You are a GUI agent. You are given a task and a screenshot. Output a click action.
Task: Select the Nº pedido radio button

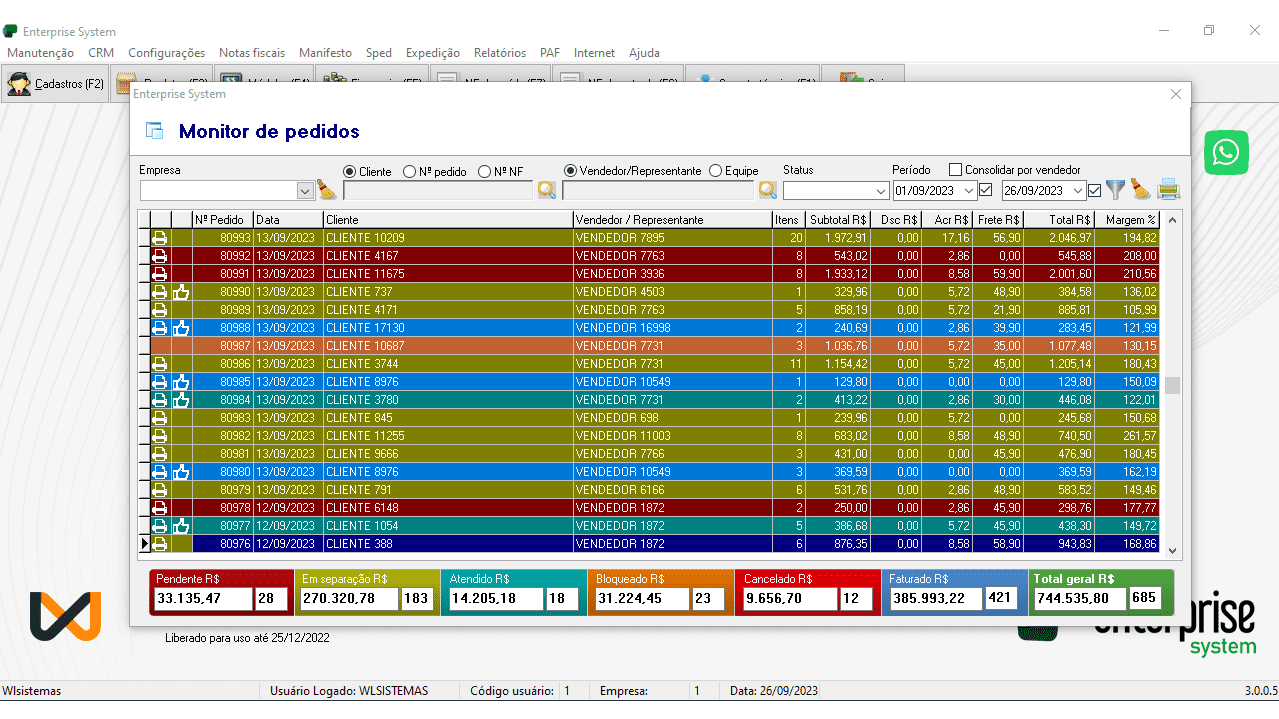point(410,171)
